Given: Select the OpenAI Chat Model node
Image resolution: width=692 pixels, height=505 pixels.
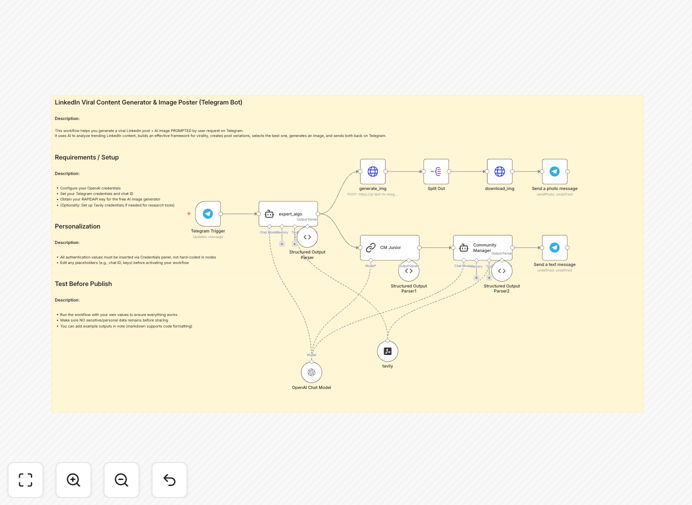Looking at the screenshot, I should pyautogui.click(x=312, y=373).
